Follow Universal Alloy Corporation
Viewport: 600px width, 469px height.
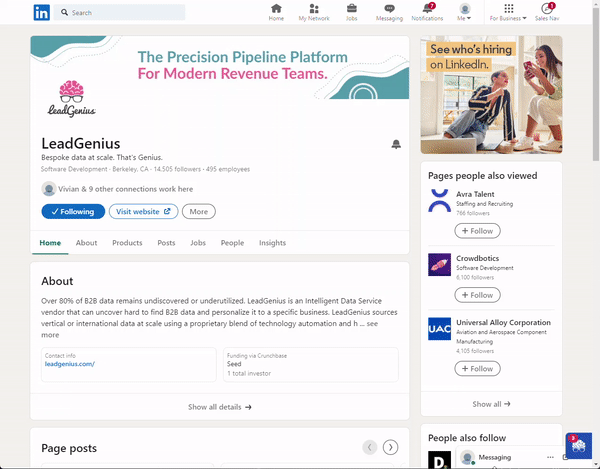pos(477,369)
